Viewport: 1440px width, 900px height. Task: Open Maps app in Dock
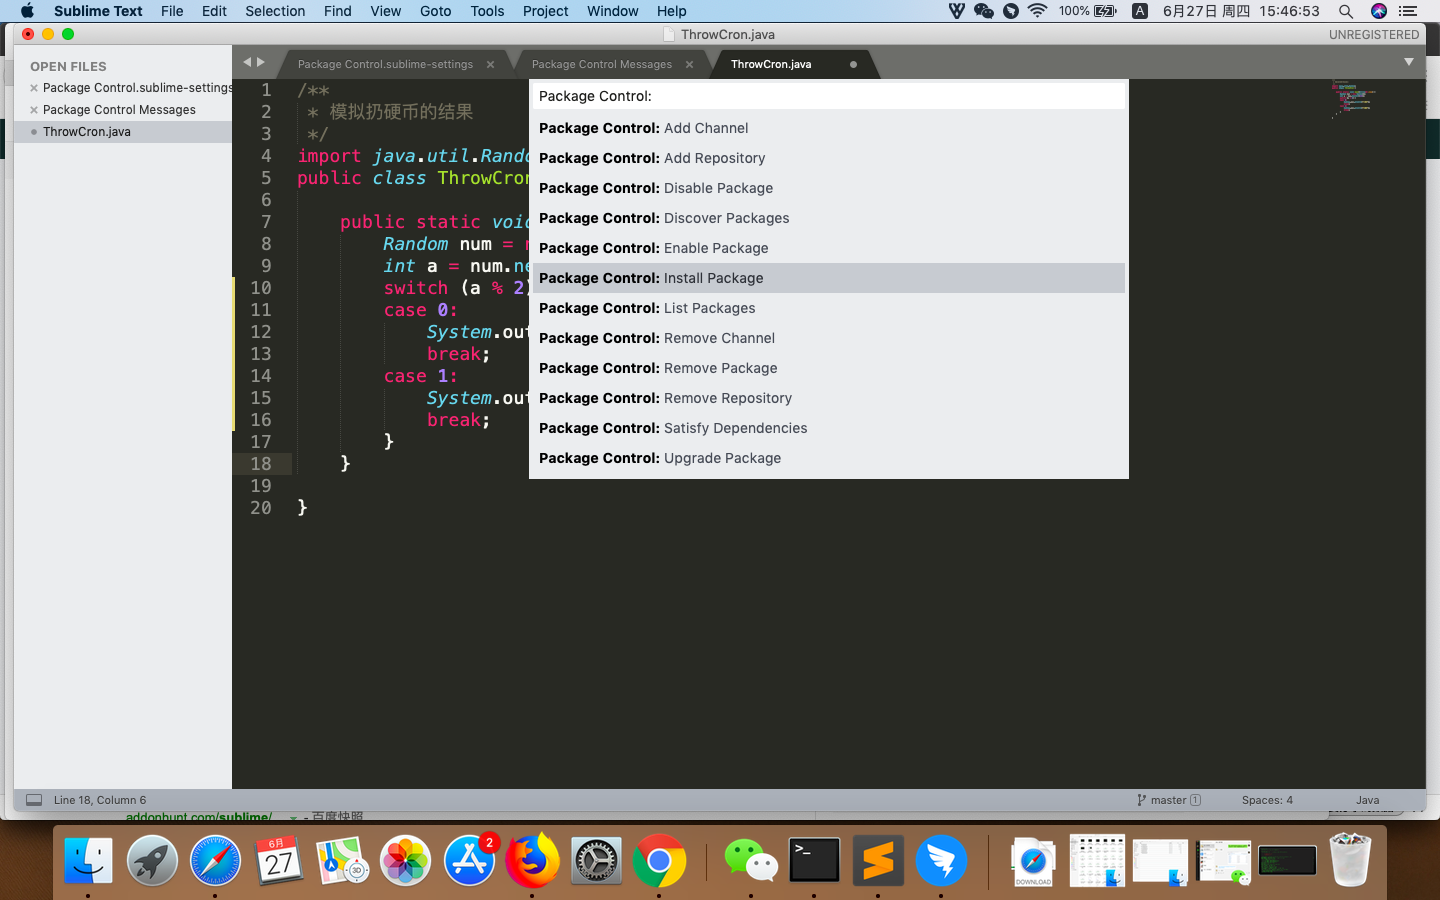[x=342, y=860]
